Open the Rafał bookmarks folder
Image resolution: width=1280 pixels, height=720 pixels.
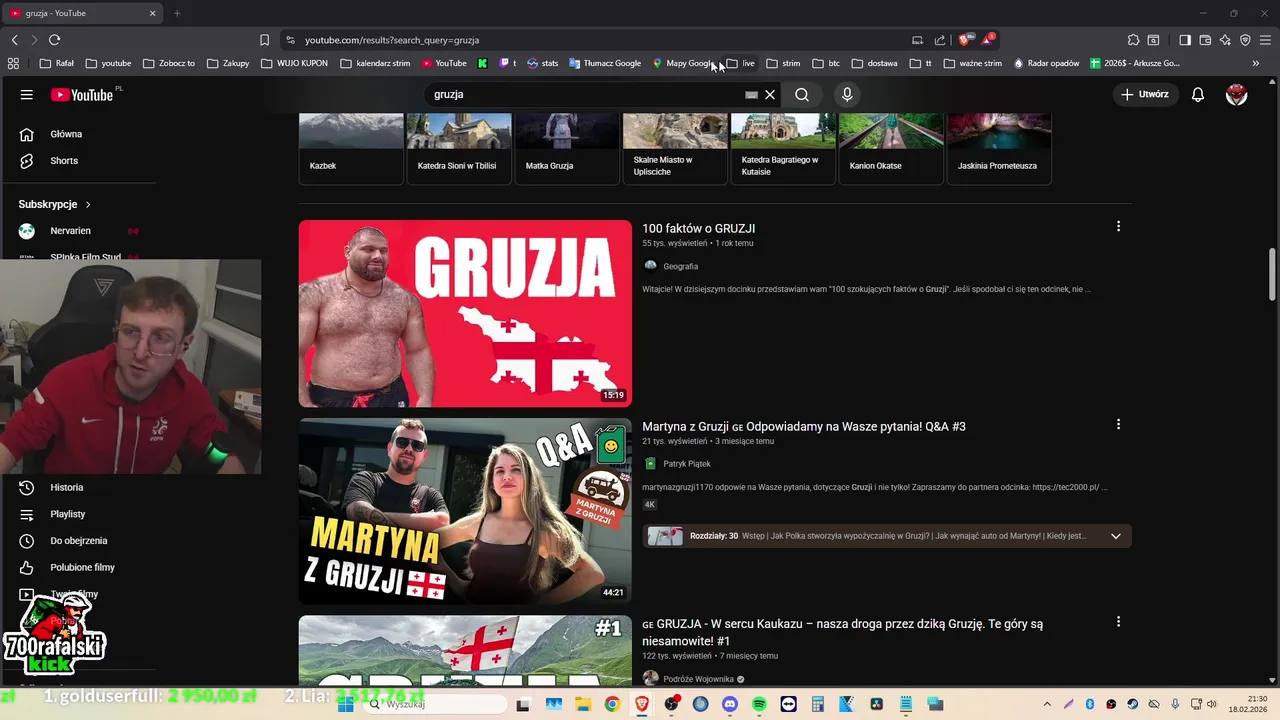click(57, 63)
